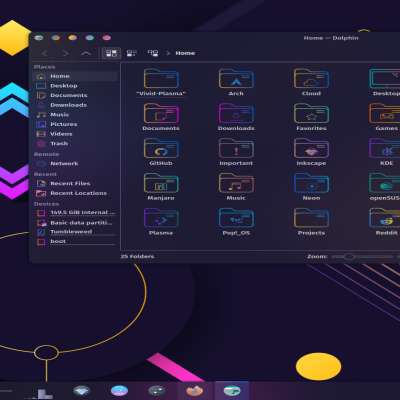Image resolution: width=400 pixels, height=400 pixels.
Task: Click the green window menu titlebar button
Action: pos(39,38)
